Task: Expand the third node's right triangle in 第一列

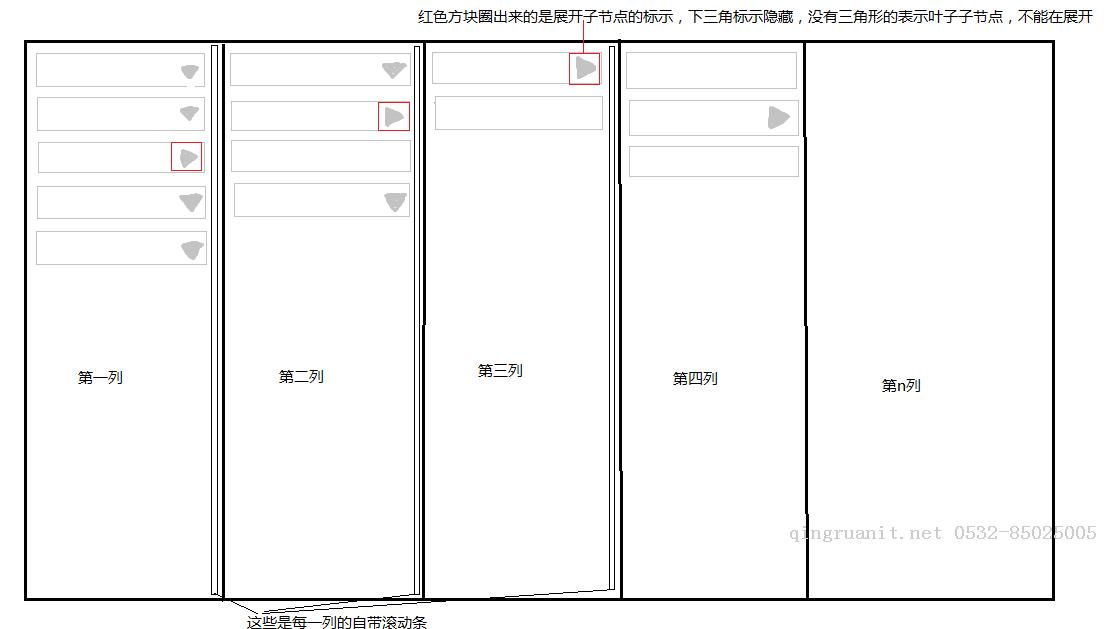Action: [187, 157]
